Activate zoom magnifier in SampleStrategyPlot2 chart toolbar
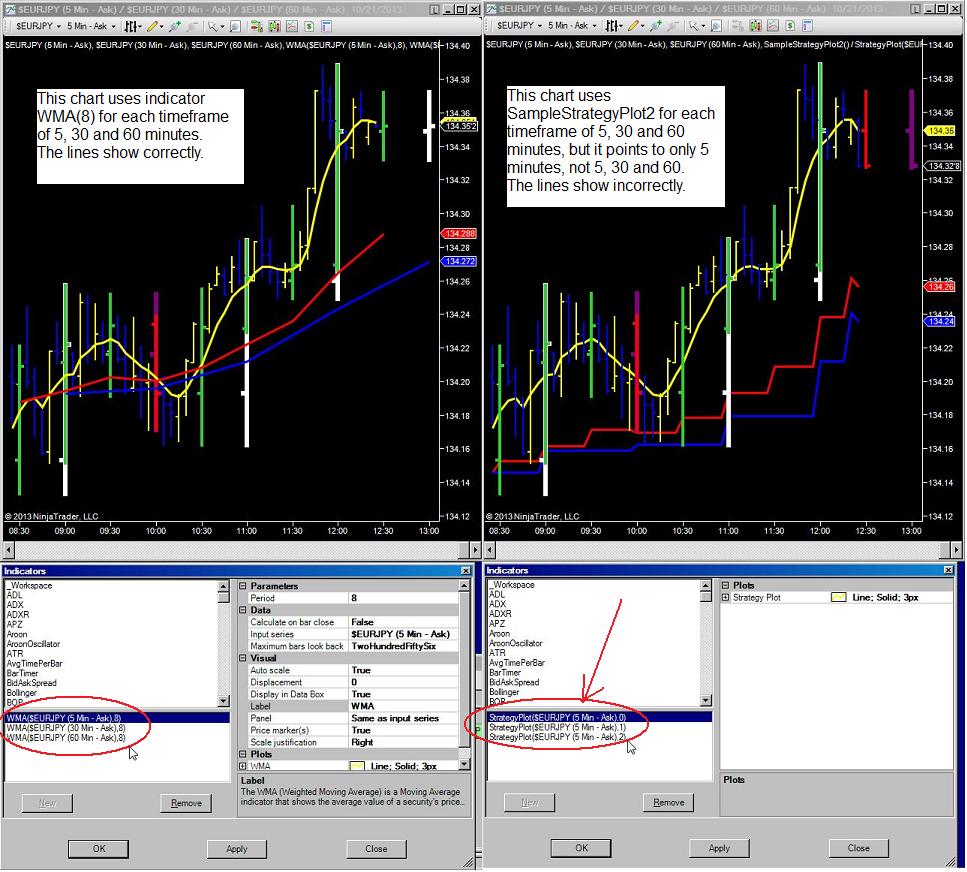The width and height of the screenshot is (967, 872). tap(716, 26)
